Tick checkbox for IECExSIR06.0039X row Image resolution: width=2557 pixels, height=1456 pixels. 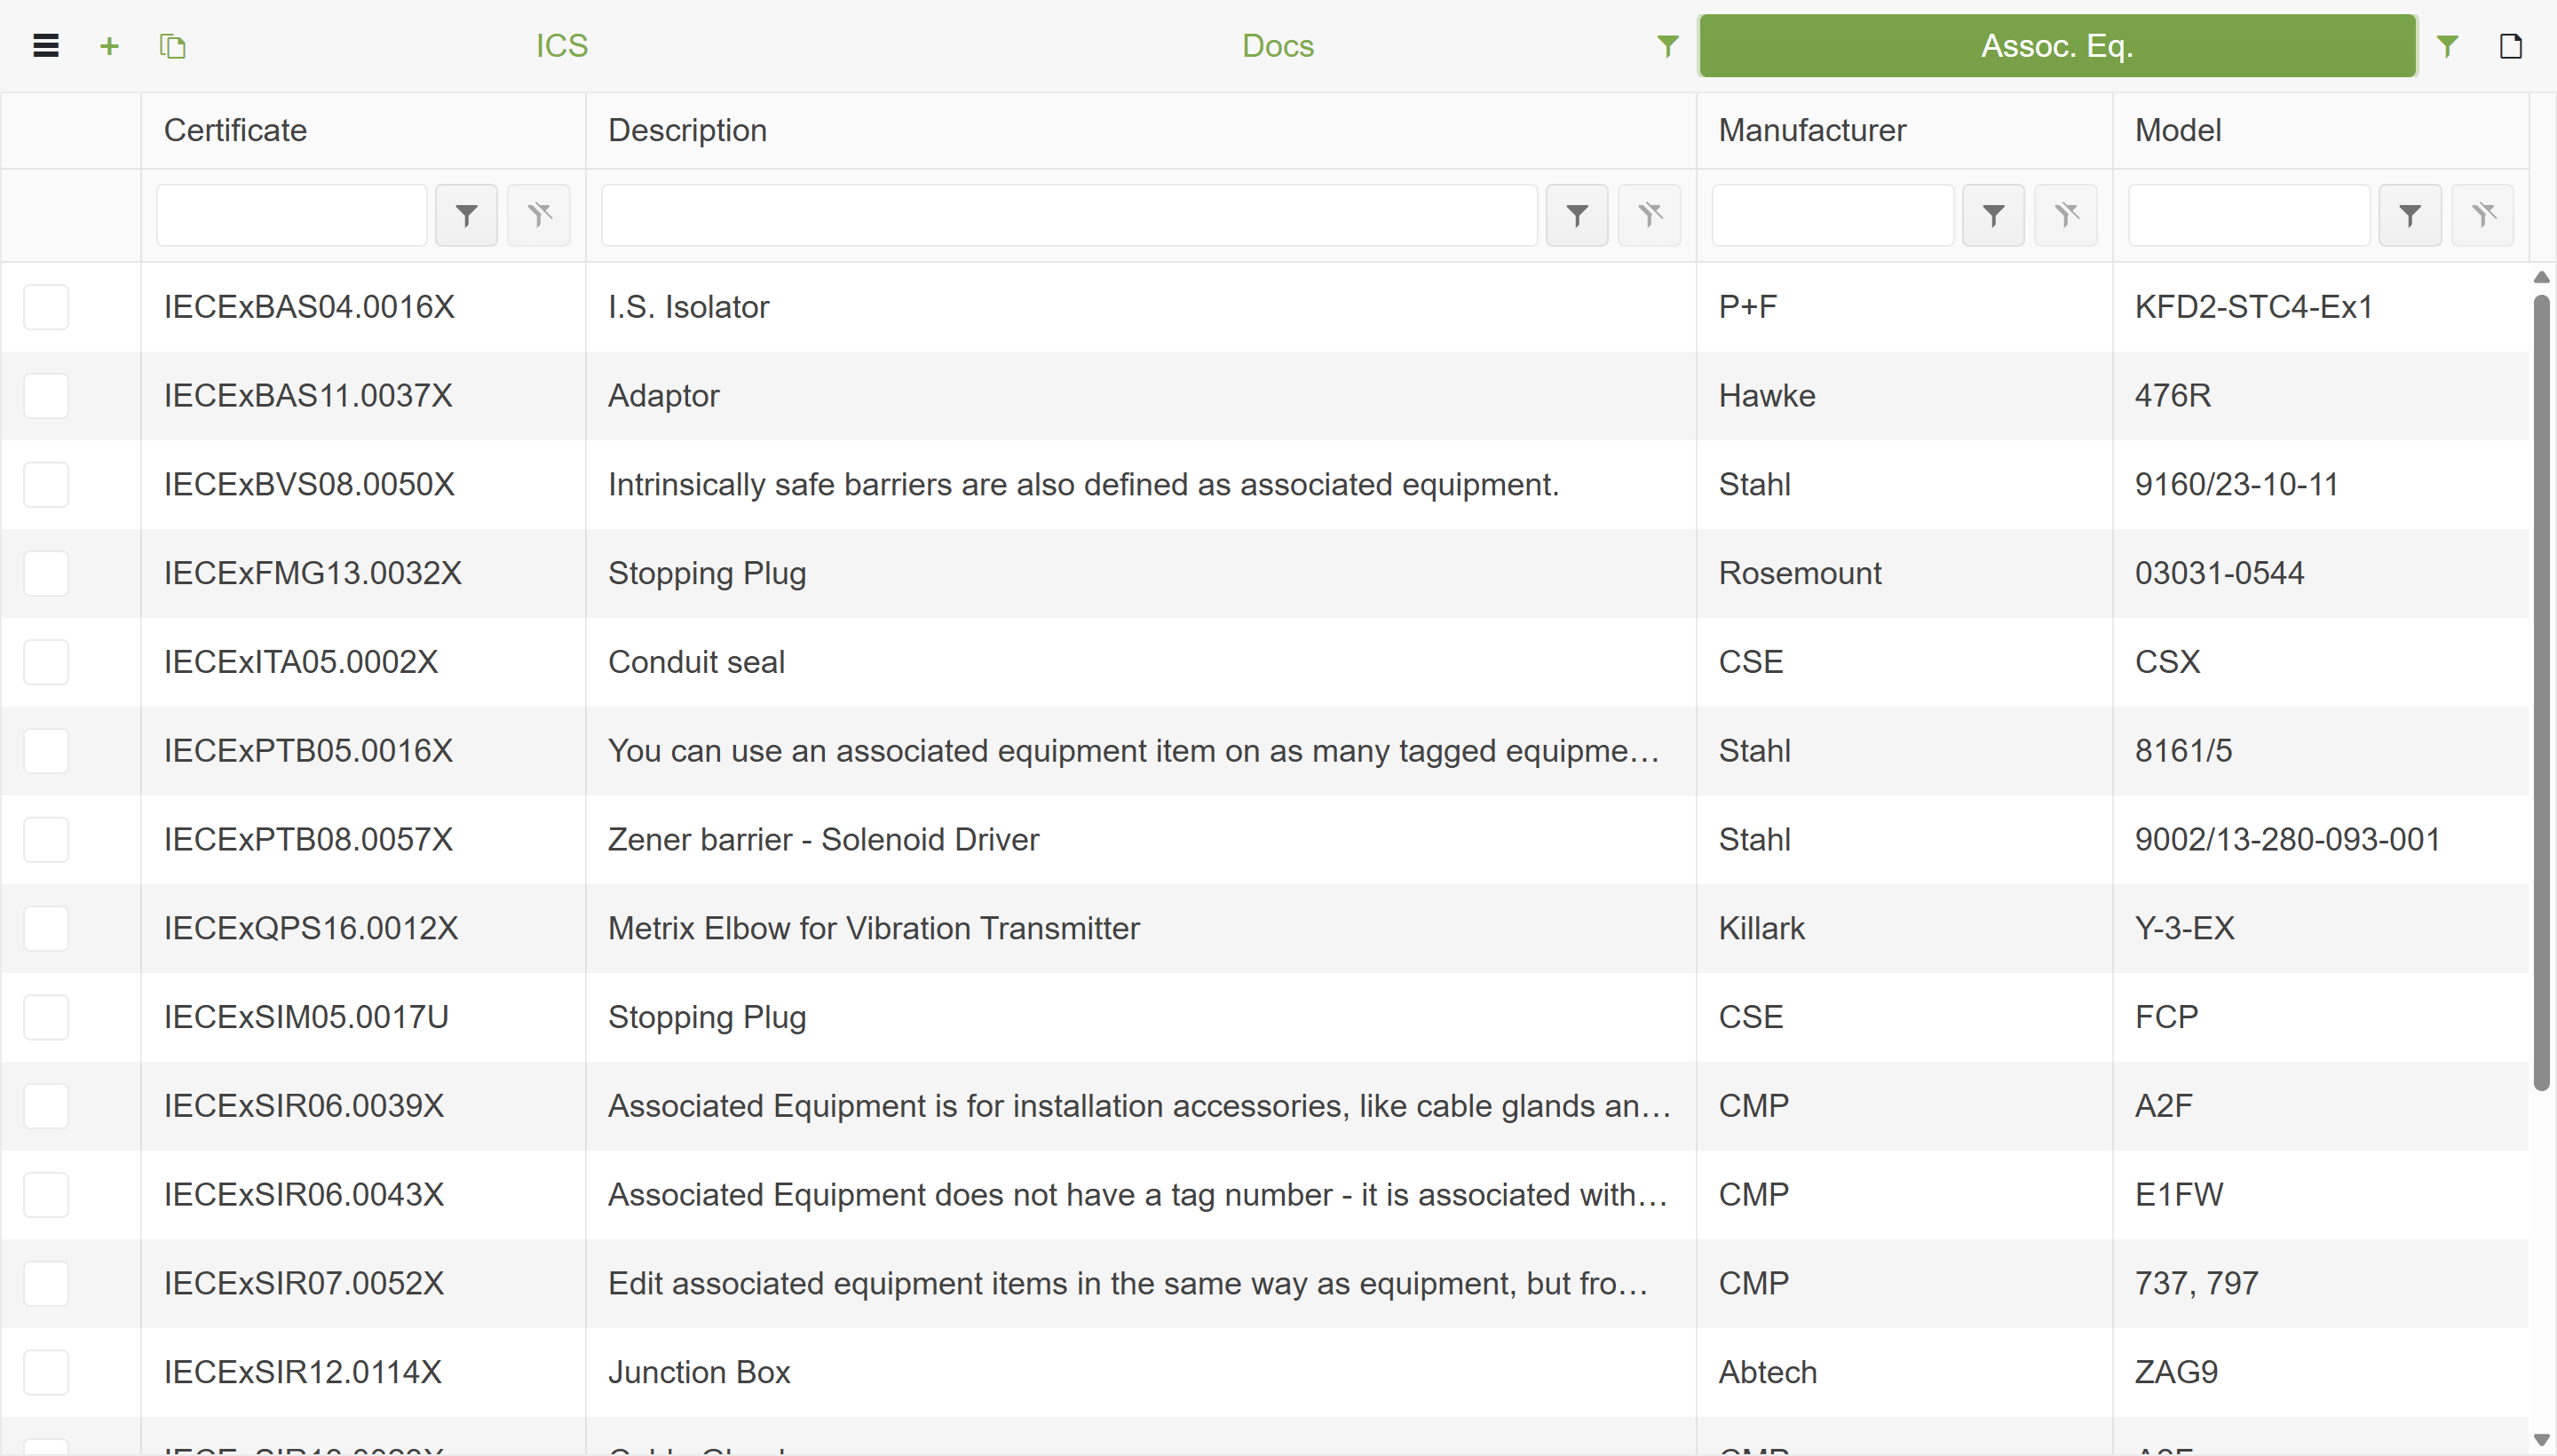coord(46,1106)
